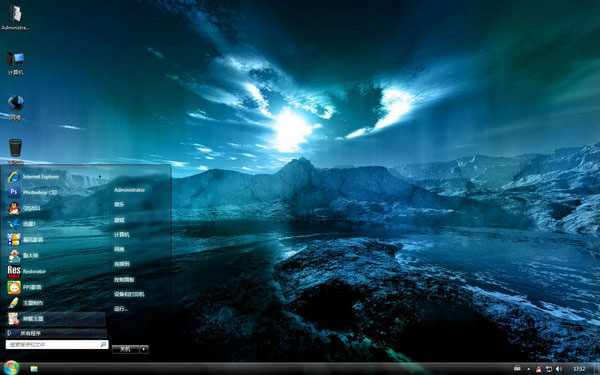Screen dimensions: 600x375
Task: Open Administrator in the Start menu right pane
Action: coord(129,190)
